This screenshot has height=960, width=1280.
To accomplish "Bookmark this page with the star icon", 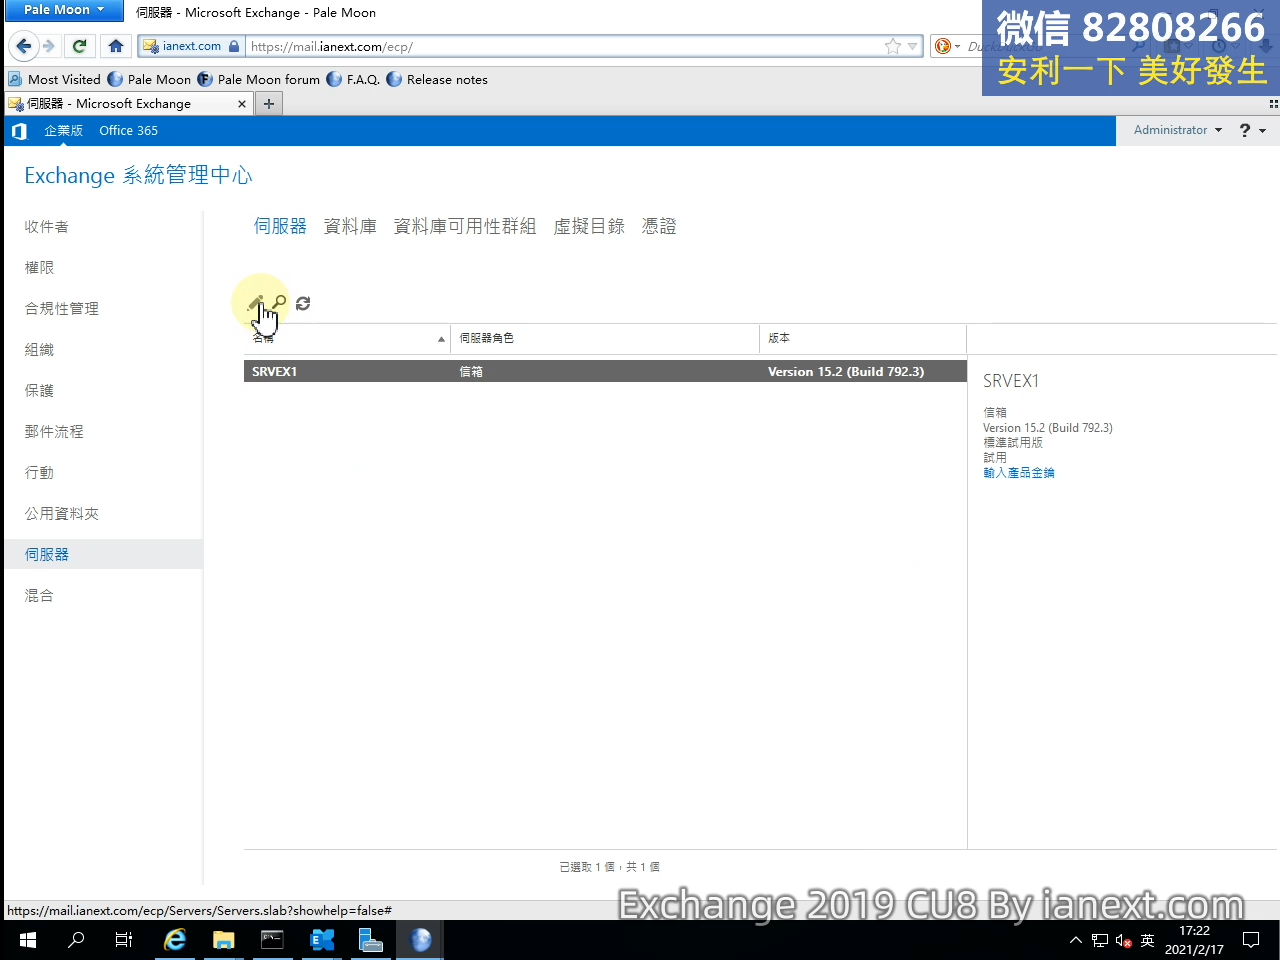I will tap(892, 46).
